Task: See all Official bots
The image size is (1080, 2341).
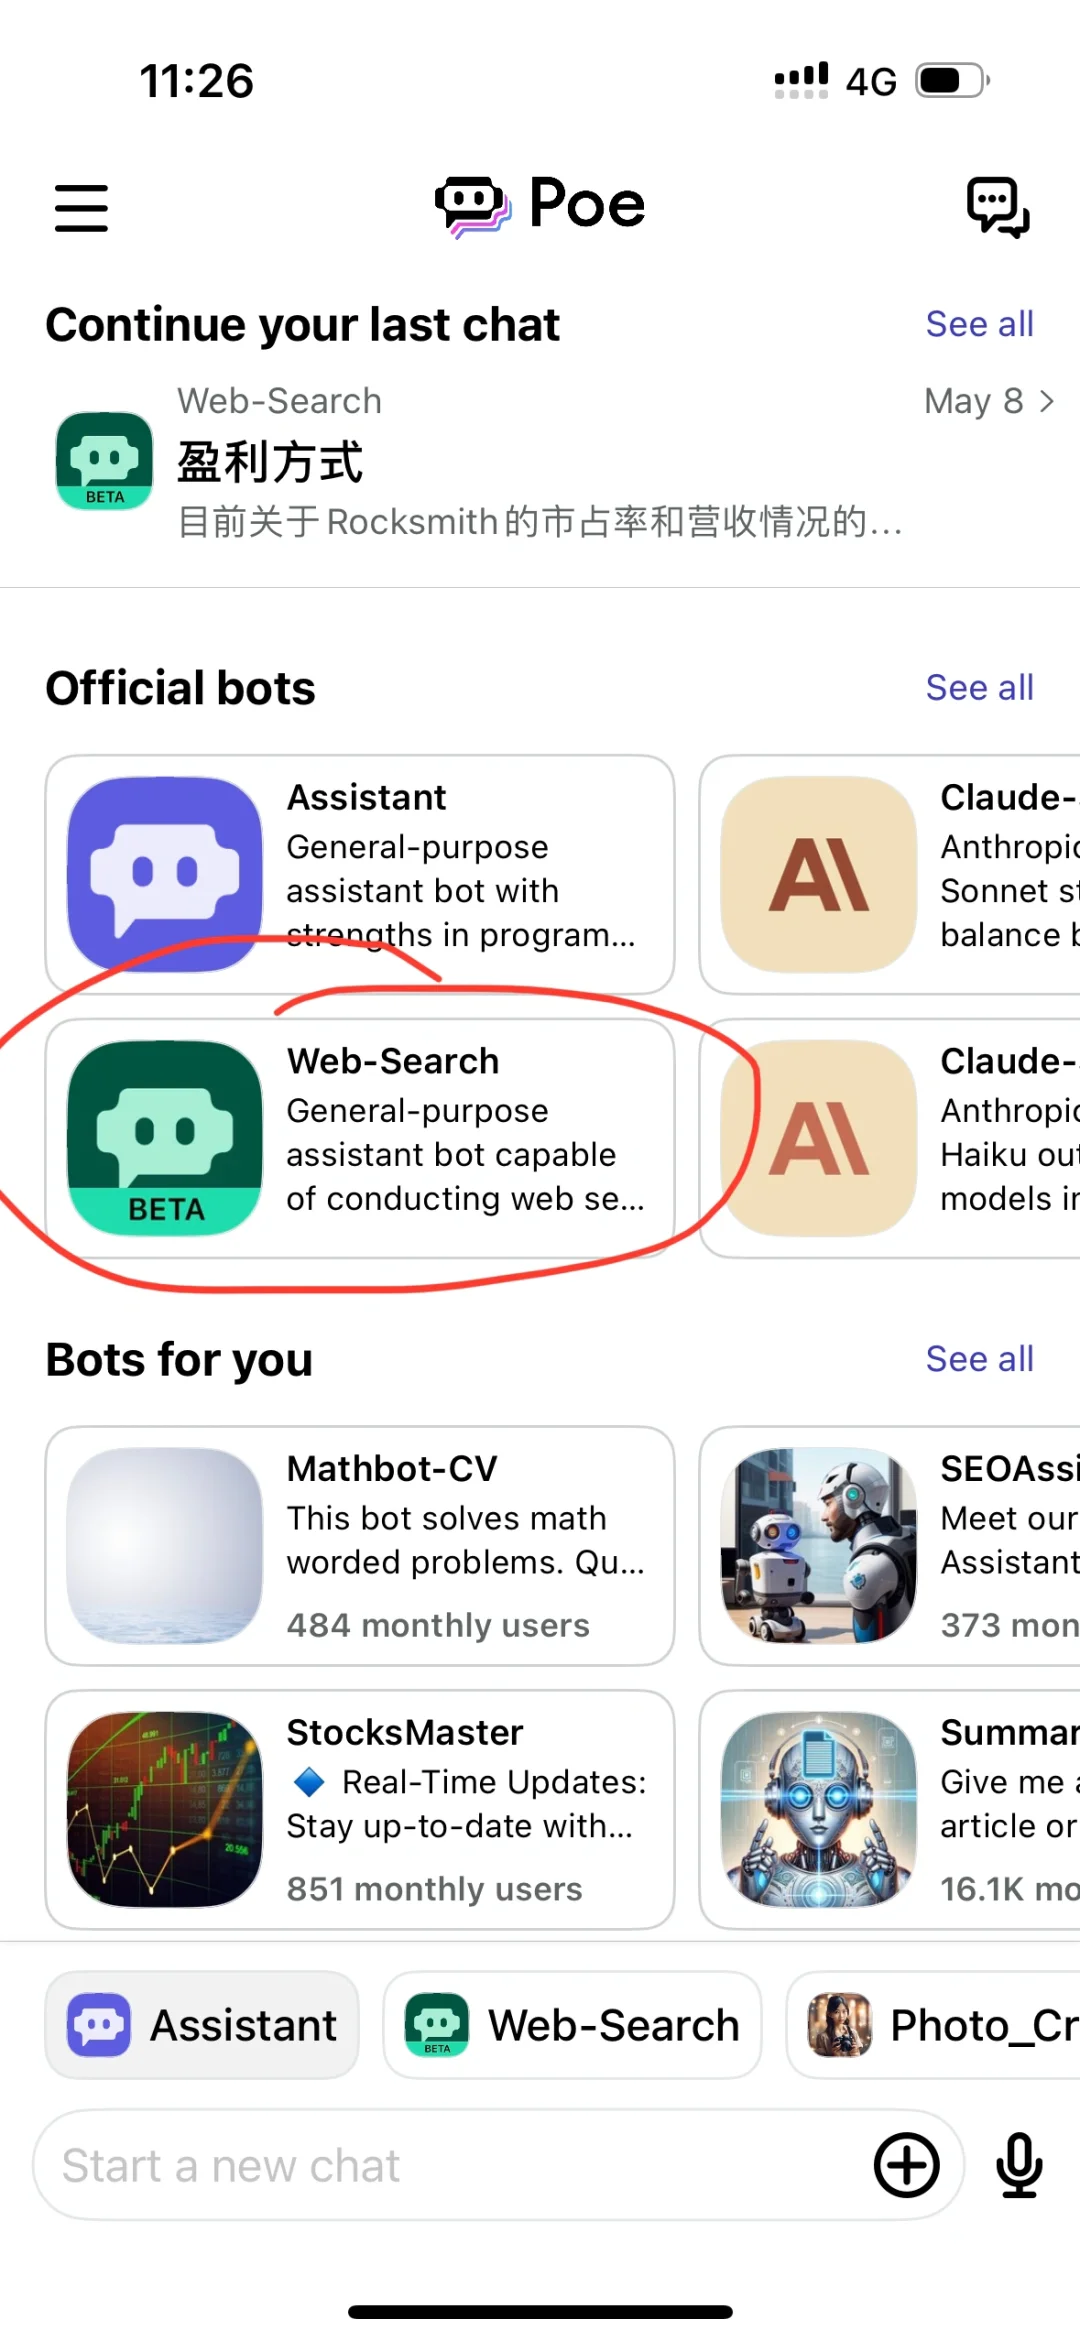Action: click(x=979, y=688)
